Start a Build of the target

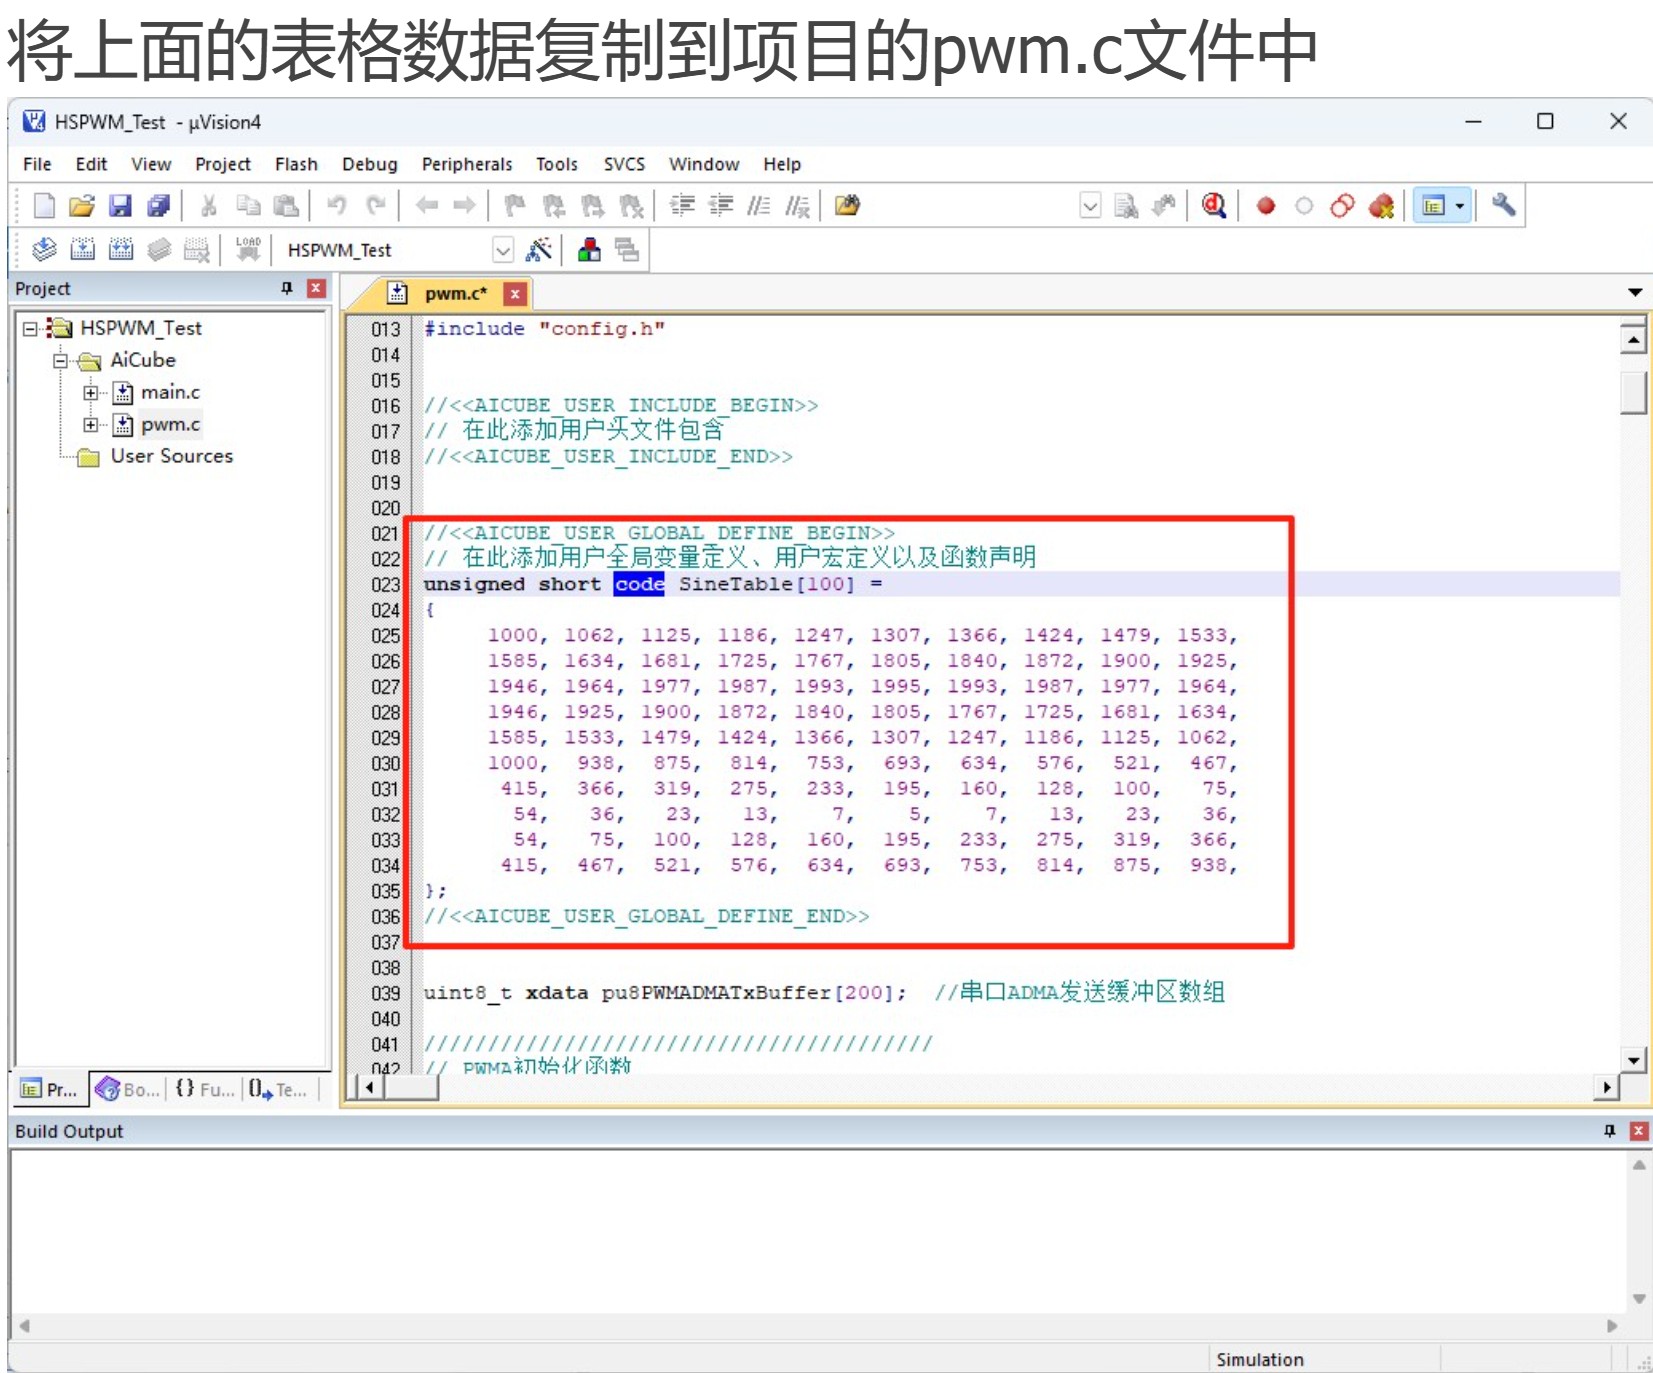[83, 250]
